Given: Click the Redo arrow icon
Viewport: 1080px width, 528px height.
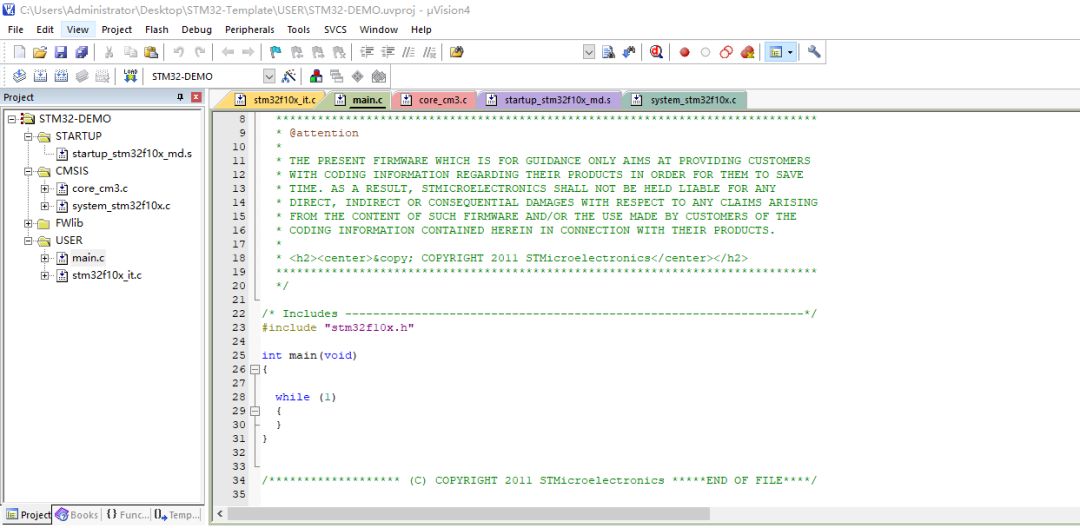Looking at the screenshot, I should tap(200, 52).
